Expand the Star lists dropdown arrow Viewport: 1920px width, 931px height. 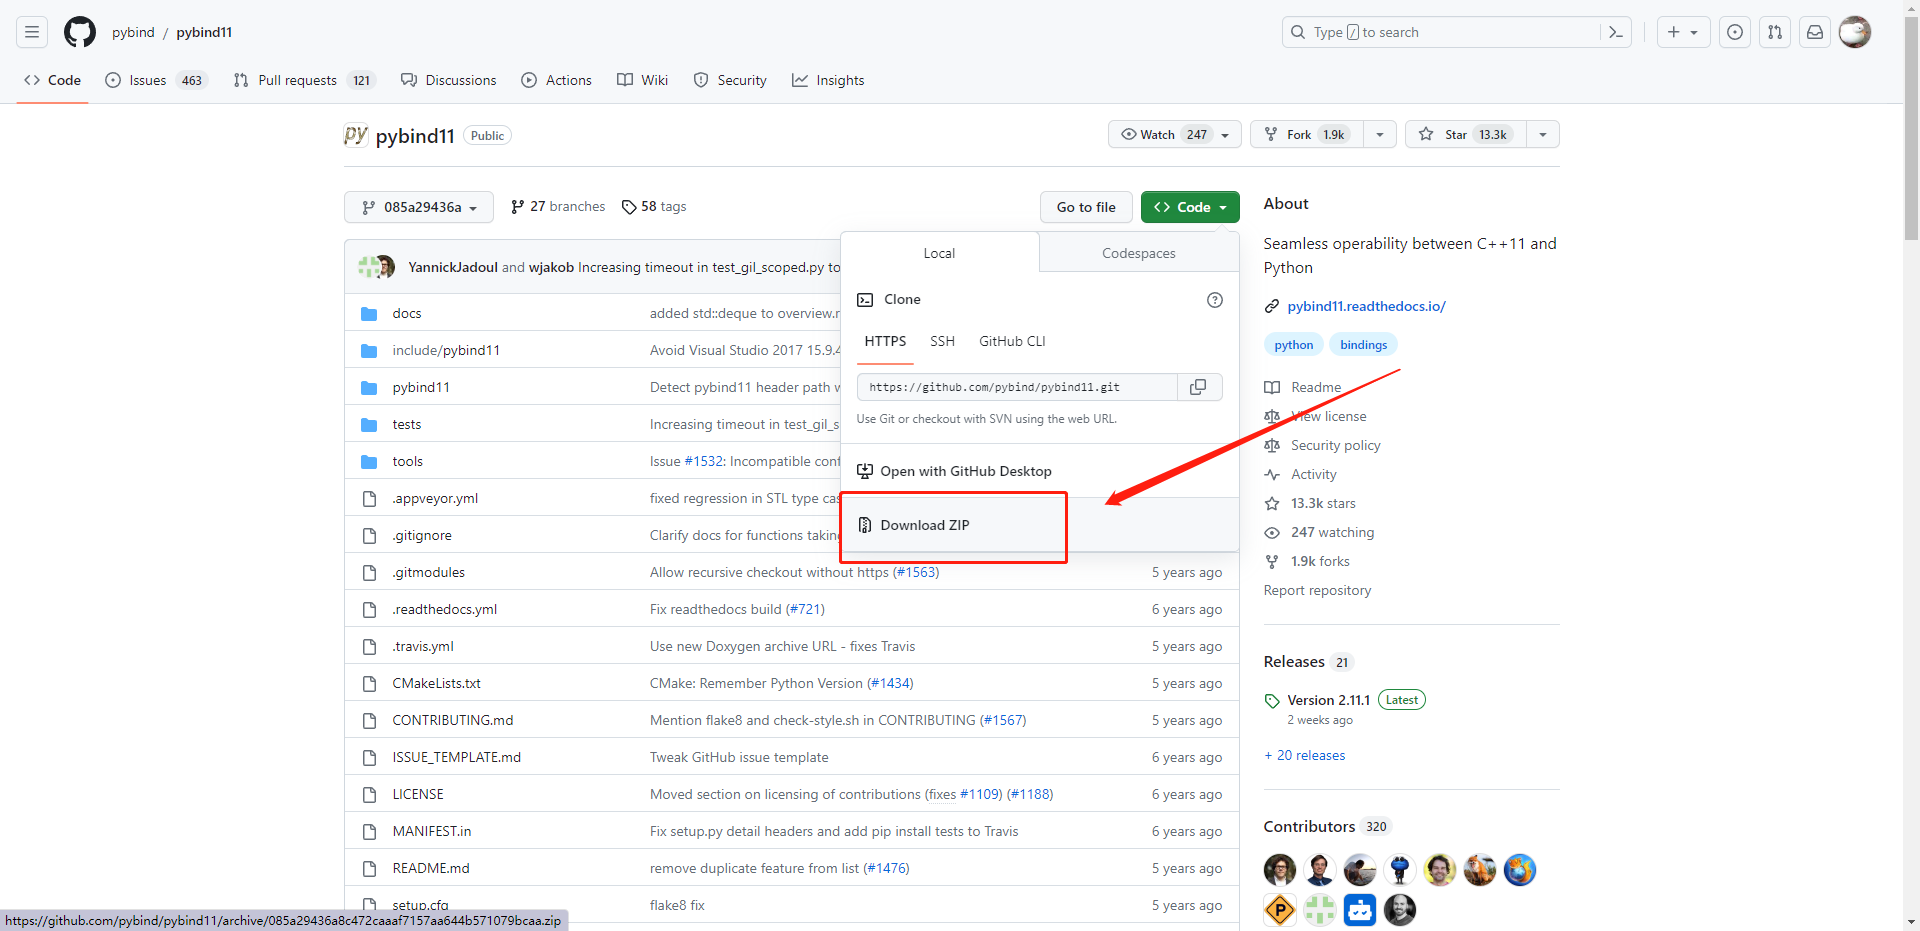pos(1543,134)
